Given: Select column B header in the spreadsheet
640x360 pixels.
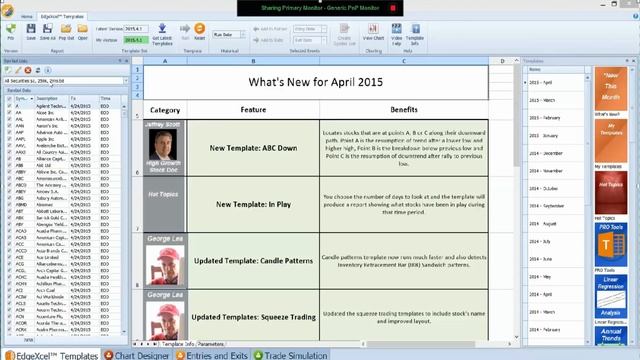Looking at the screenshot, I should point(253,61).
